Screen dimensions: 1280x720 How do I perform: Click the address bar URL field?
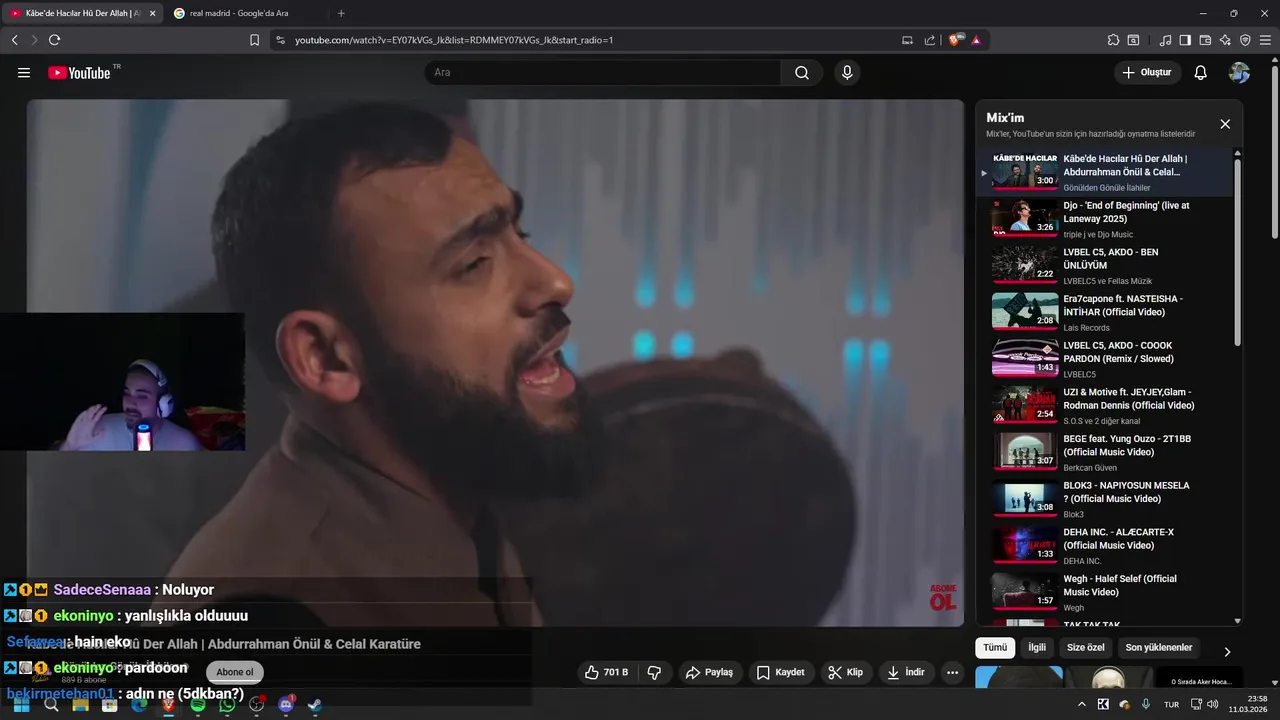pyautogui.click(x=590, y=40)
